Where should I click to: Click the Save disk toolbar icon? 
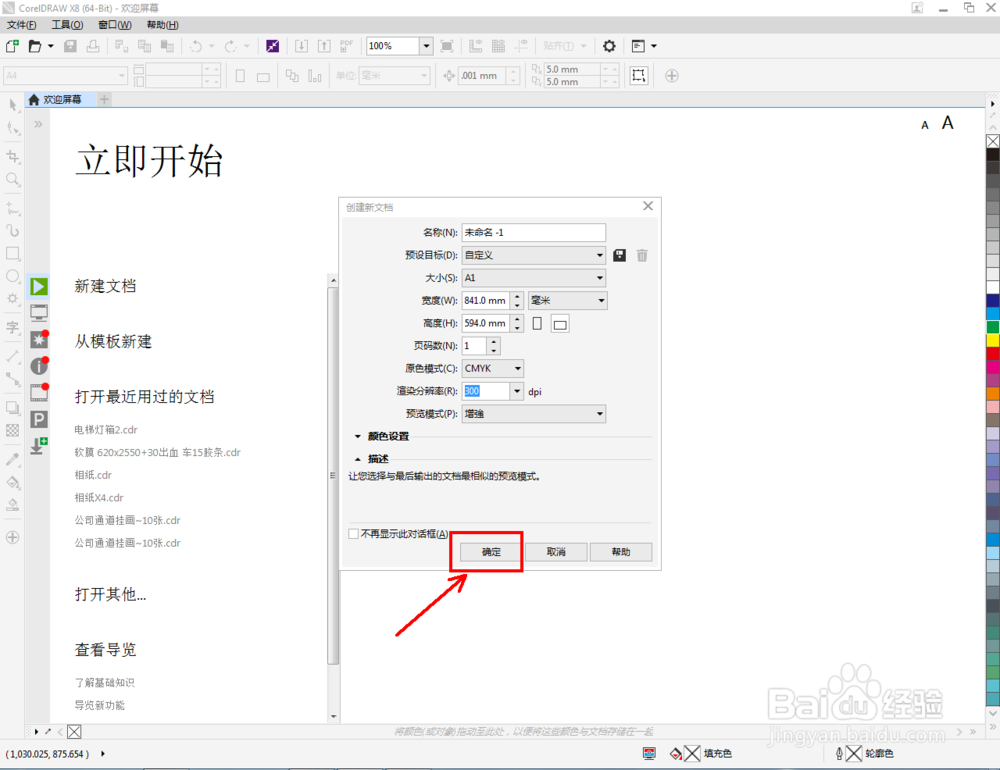[x=70, y=46]
